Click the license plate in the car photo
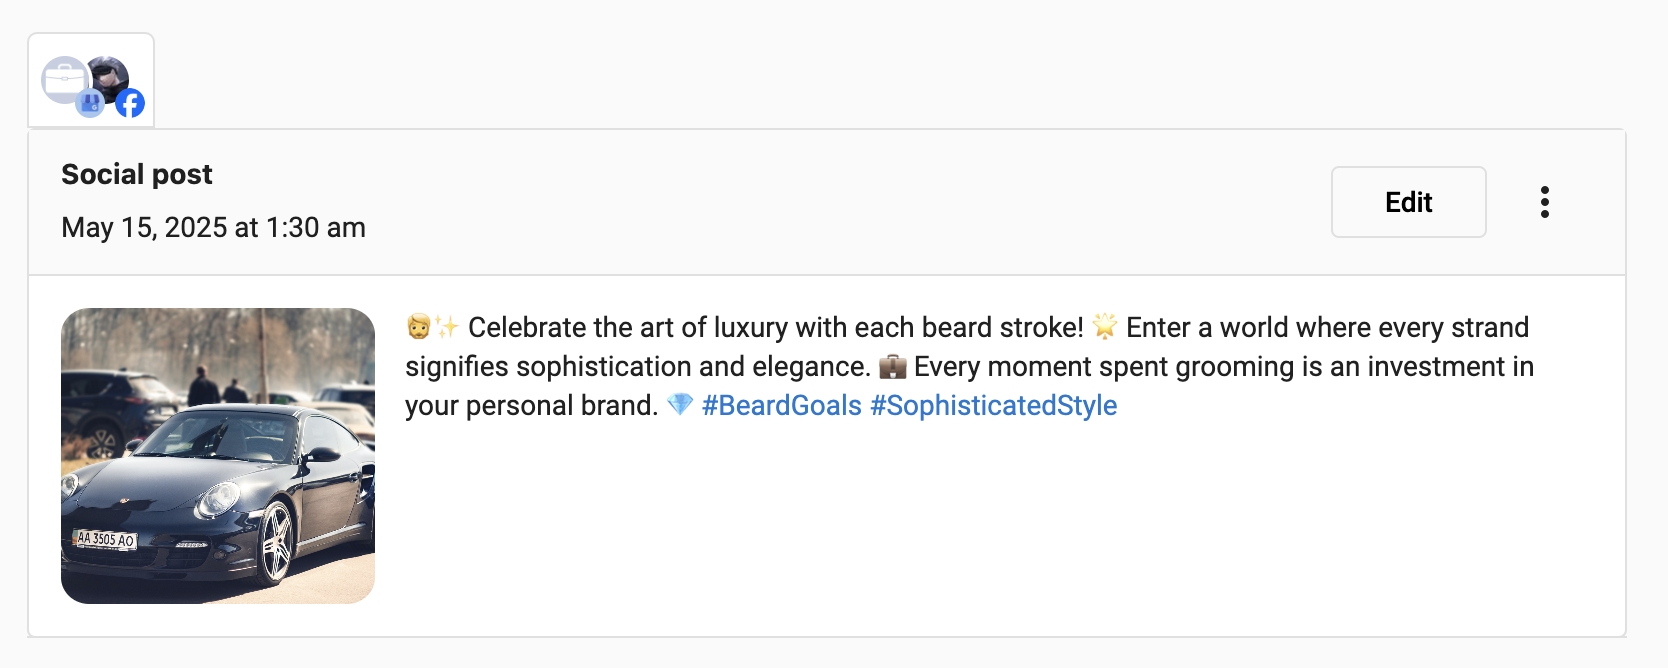The image size is (1668, 668). 106,539
